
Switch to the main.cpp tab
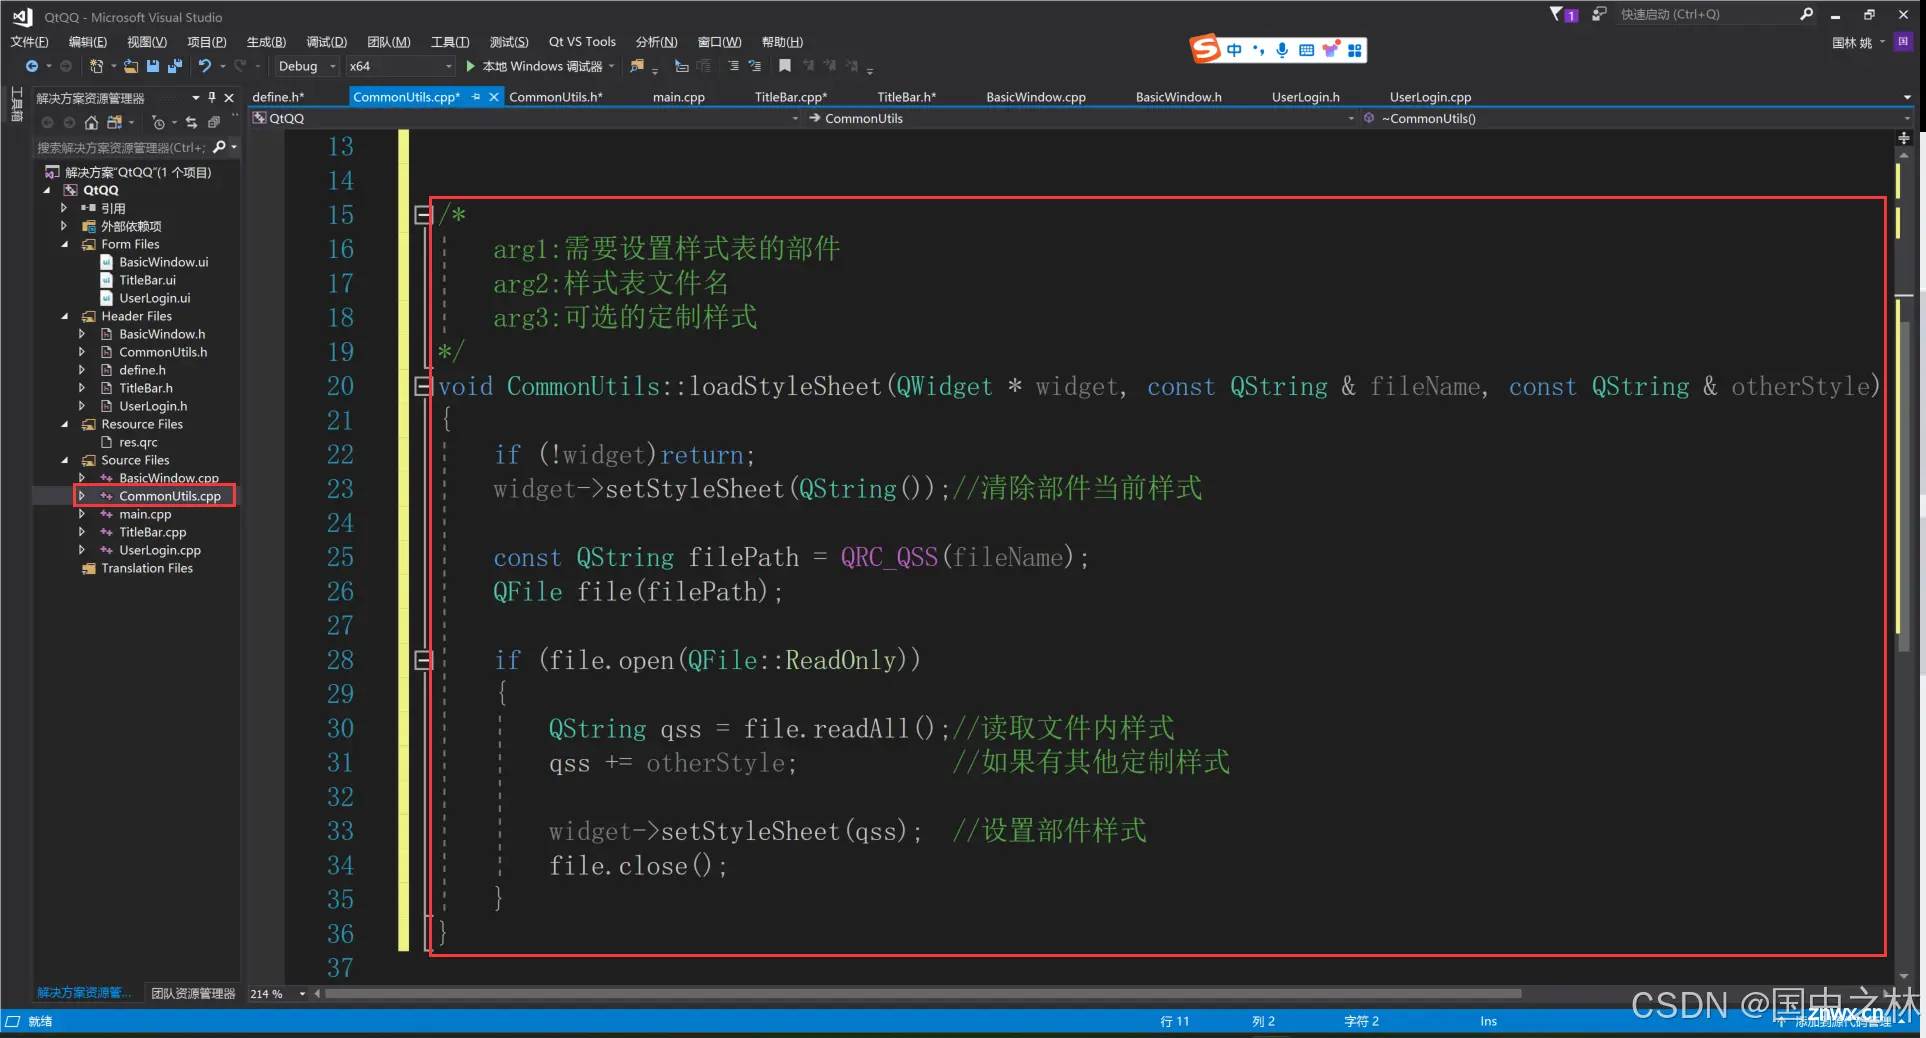tap(679, 97)
